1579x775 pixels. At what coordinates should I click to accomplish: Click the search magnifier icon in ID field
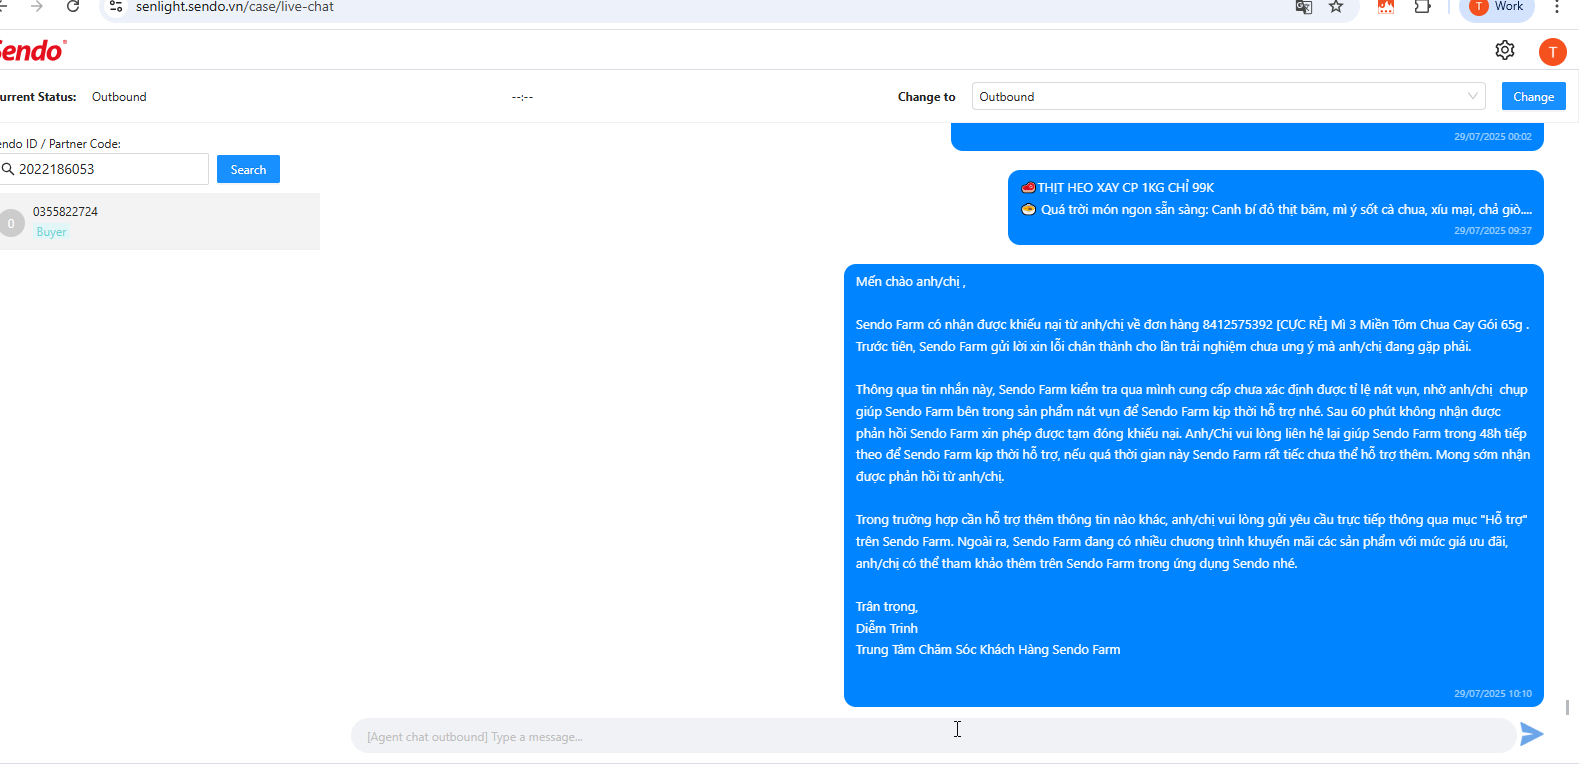point(8,169)
